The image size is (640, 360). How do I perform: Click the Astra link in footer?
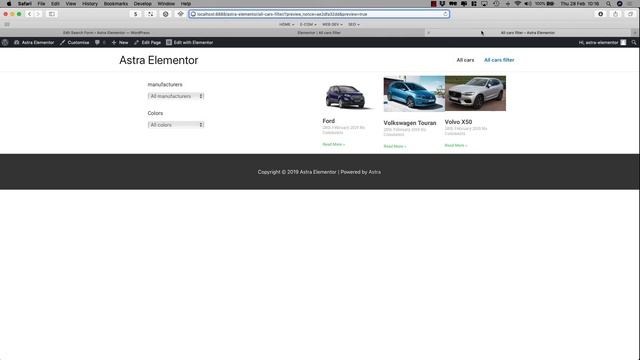click(x=375, y=172)
